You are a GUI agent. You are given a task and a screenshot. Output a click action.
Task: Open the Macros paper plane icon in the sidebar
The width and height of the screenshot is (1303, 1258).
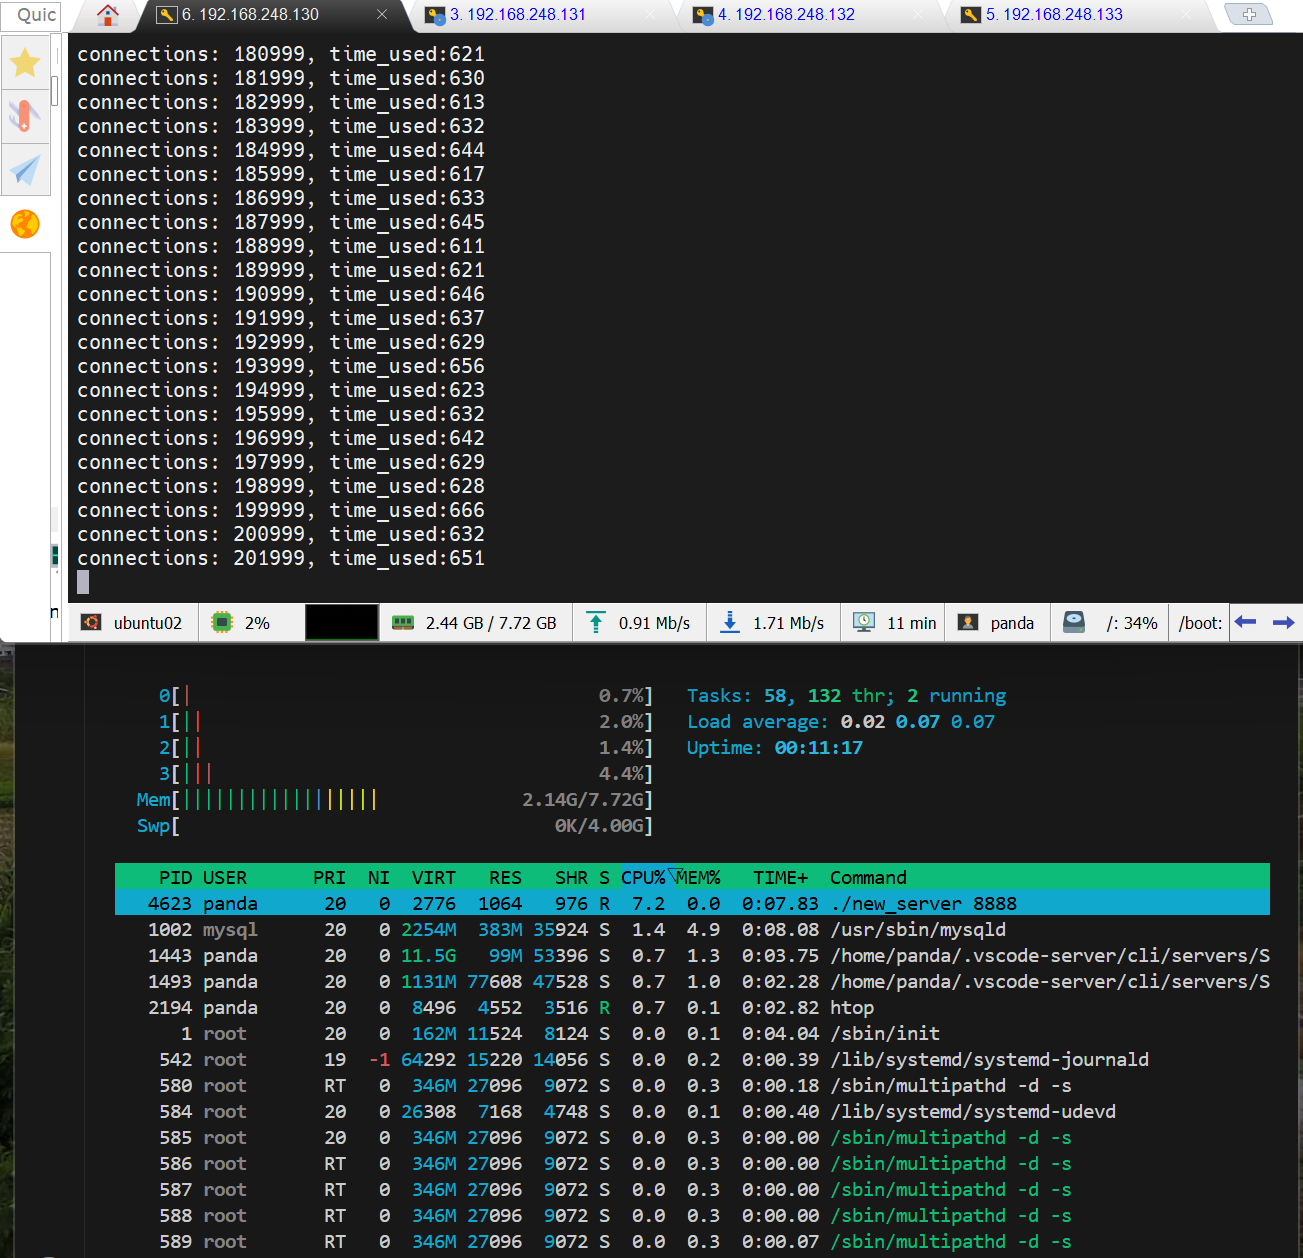pos(25,170)
